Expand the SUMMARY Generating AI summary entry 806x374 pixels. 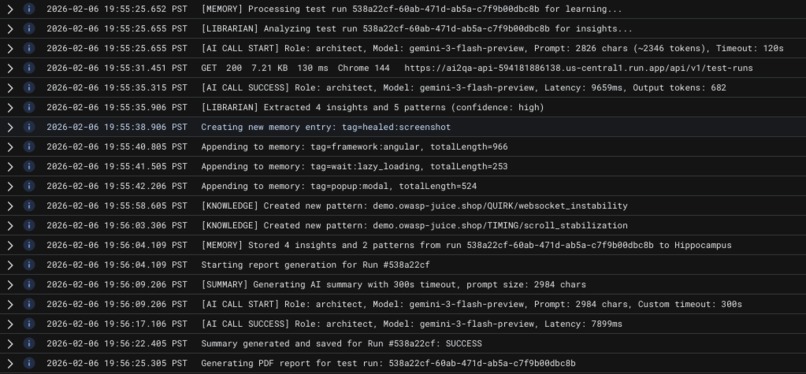pyautogui.click(x=10, y=285)
